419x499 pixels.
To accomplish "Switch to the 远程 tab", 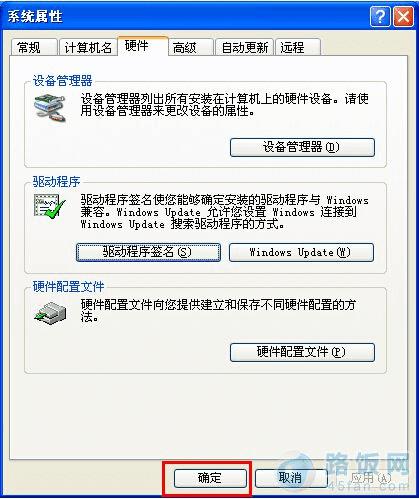I will 298,47.
